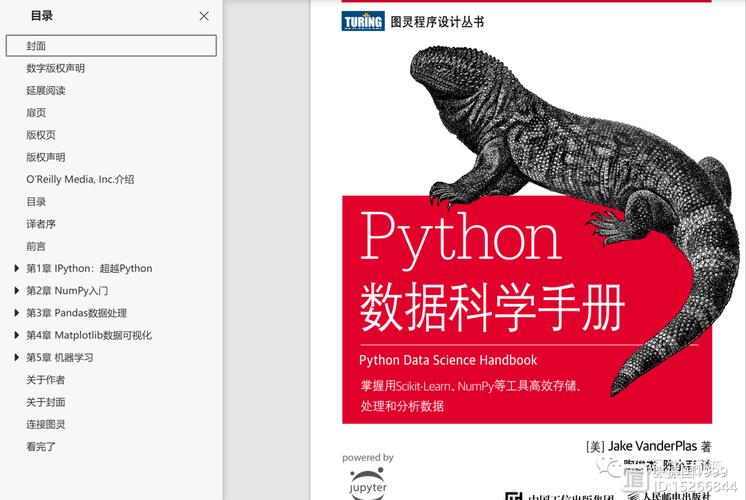Select the 封面 entry in contents

click(x=111, y=46)
